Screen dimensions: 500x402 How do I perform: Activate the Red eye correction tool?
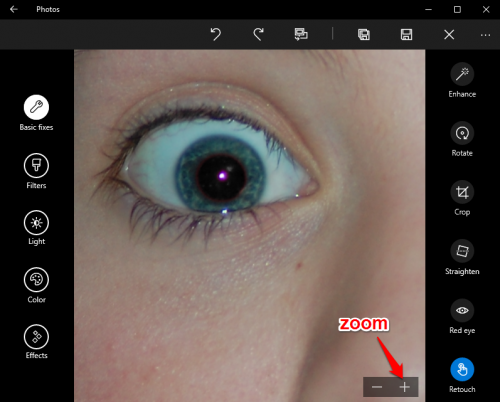coord(462,310)
